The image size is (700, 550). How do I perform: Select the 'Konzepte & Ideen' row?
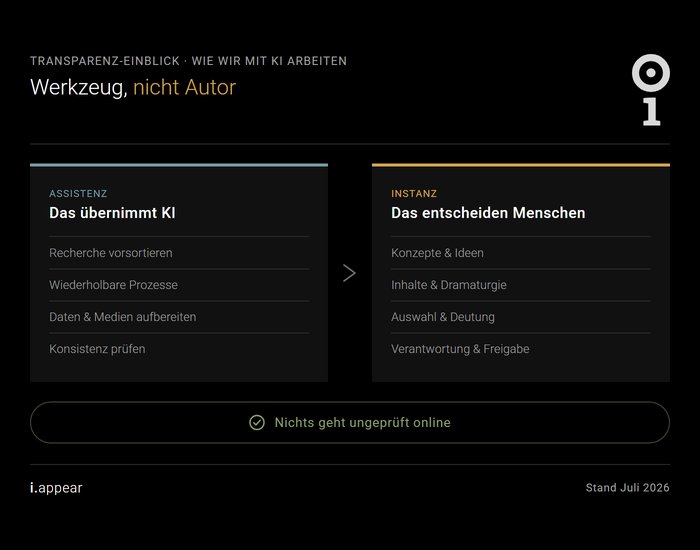click(521, 253)
